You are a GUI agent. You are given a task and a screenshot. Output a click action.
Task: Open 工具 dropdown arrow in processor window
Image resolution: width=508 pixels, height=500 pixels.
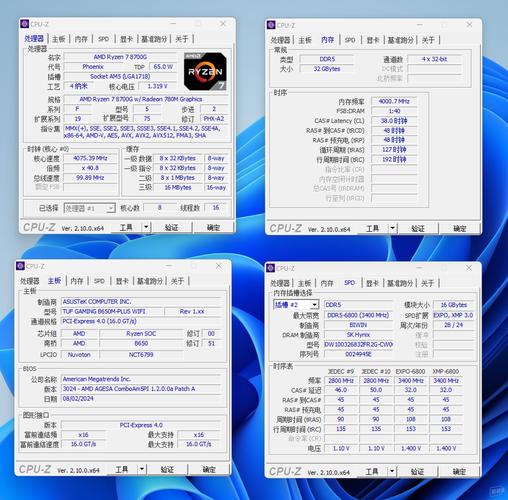(146, 227)
